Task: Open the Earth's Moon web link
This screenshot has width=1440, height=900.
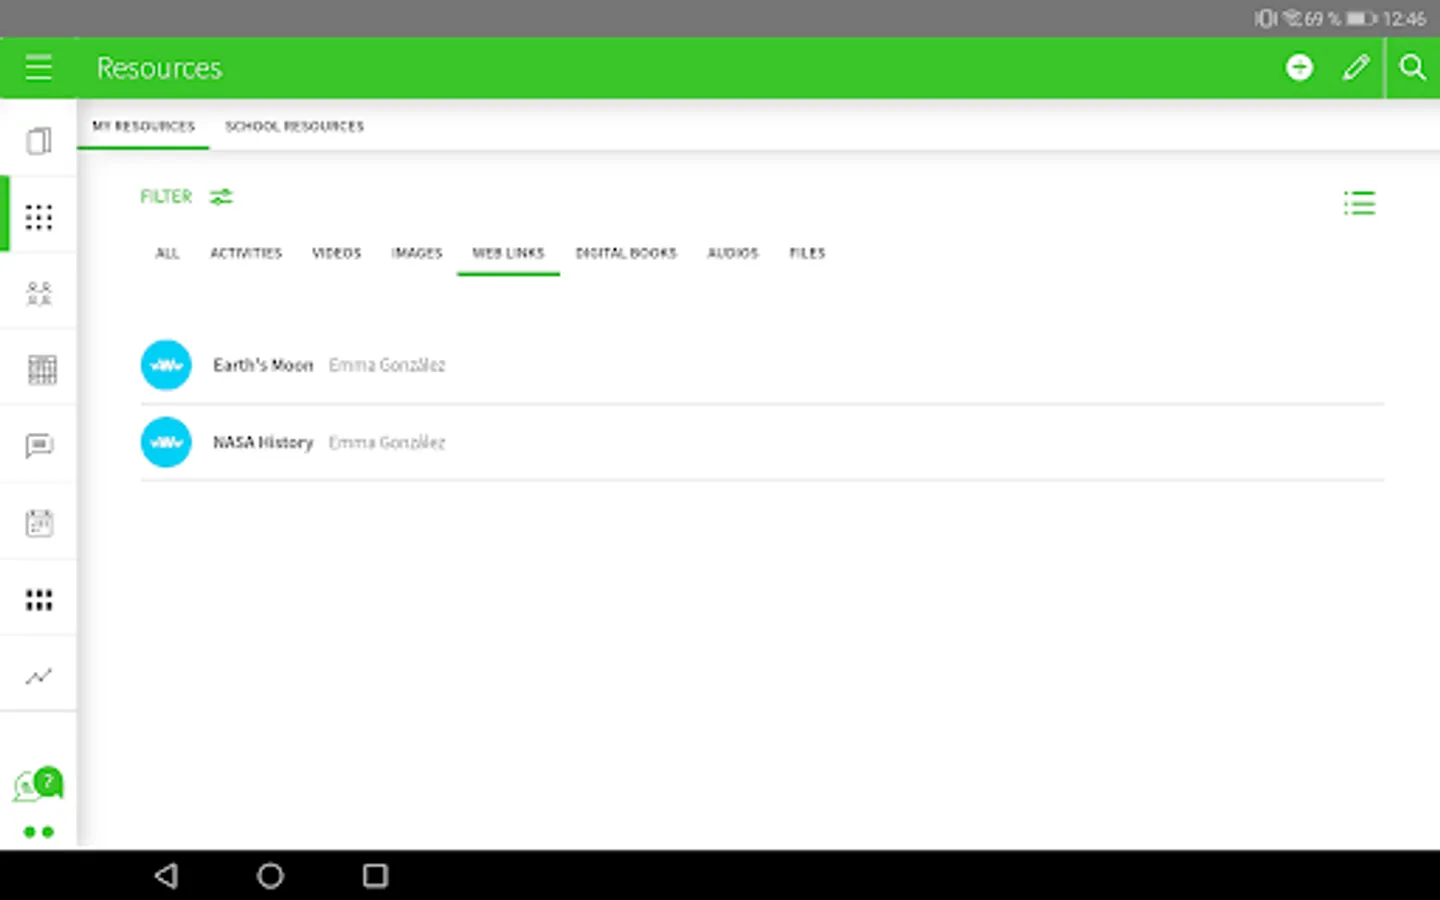Action: [263, 365]
